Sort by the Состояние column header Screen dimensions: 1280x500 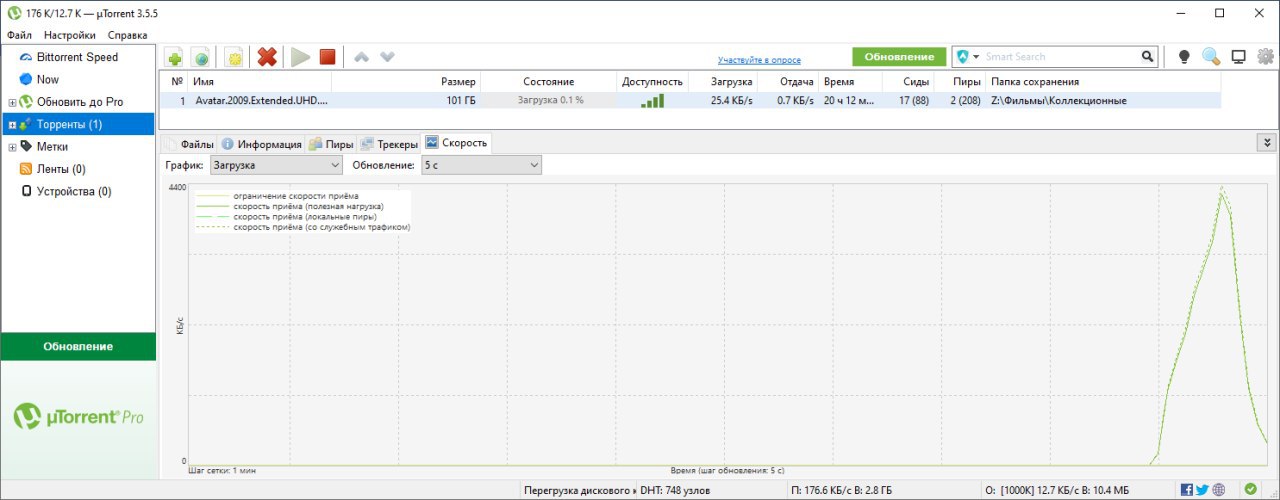click(548, 81)
